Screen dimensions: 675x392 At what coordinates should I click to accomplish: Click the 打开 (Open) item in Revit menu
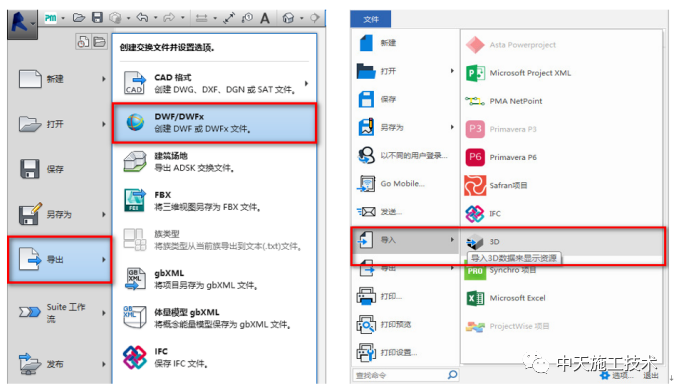60,124
